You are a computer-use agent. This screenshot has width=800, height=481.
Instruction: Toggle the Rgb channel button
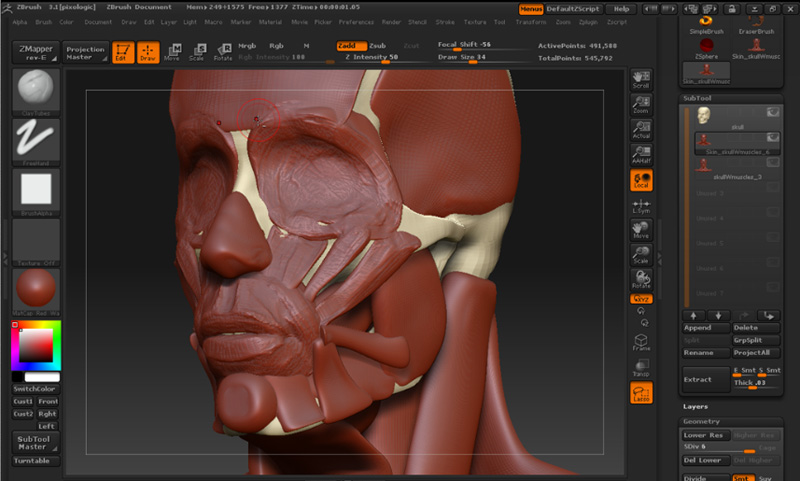coord(276,45)
